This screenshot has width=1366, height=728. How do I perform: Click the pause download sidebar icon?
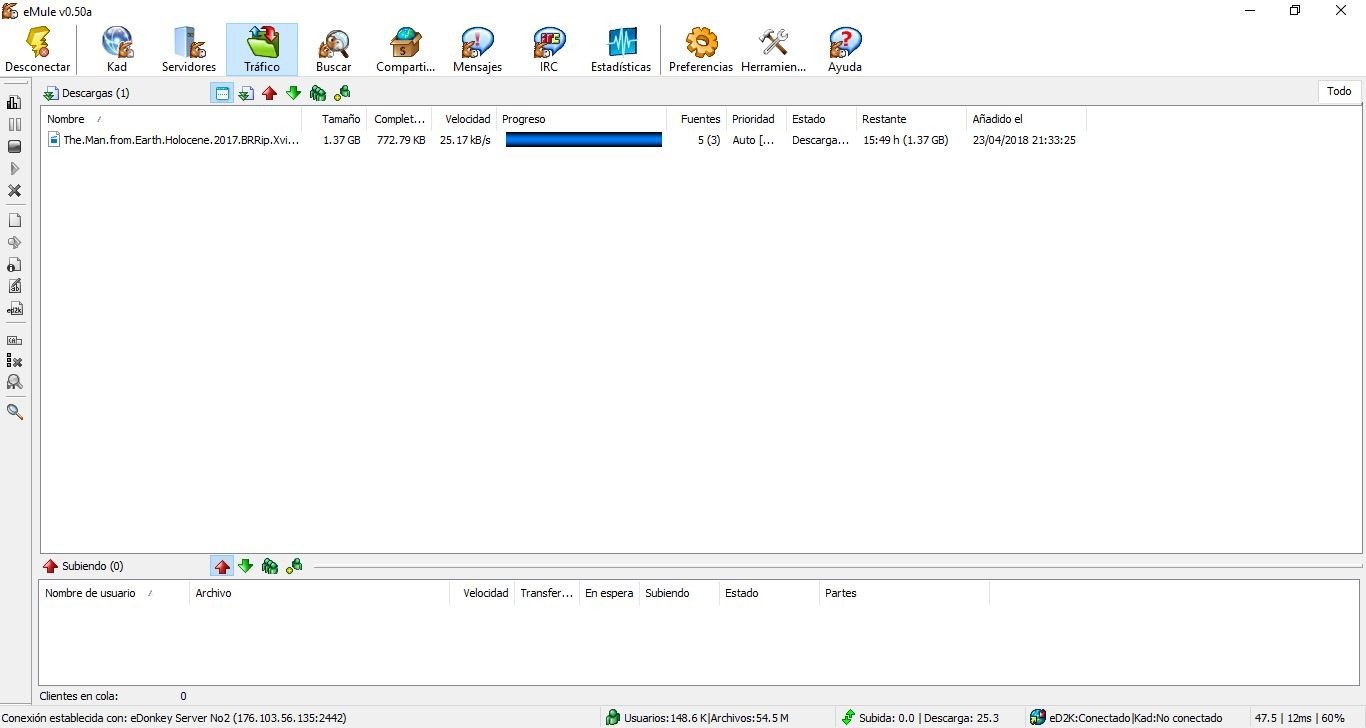click(14, 124)
